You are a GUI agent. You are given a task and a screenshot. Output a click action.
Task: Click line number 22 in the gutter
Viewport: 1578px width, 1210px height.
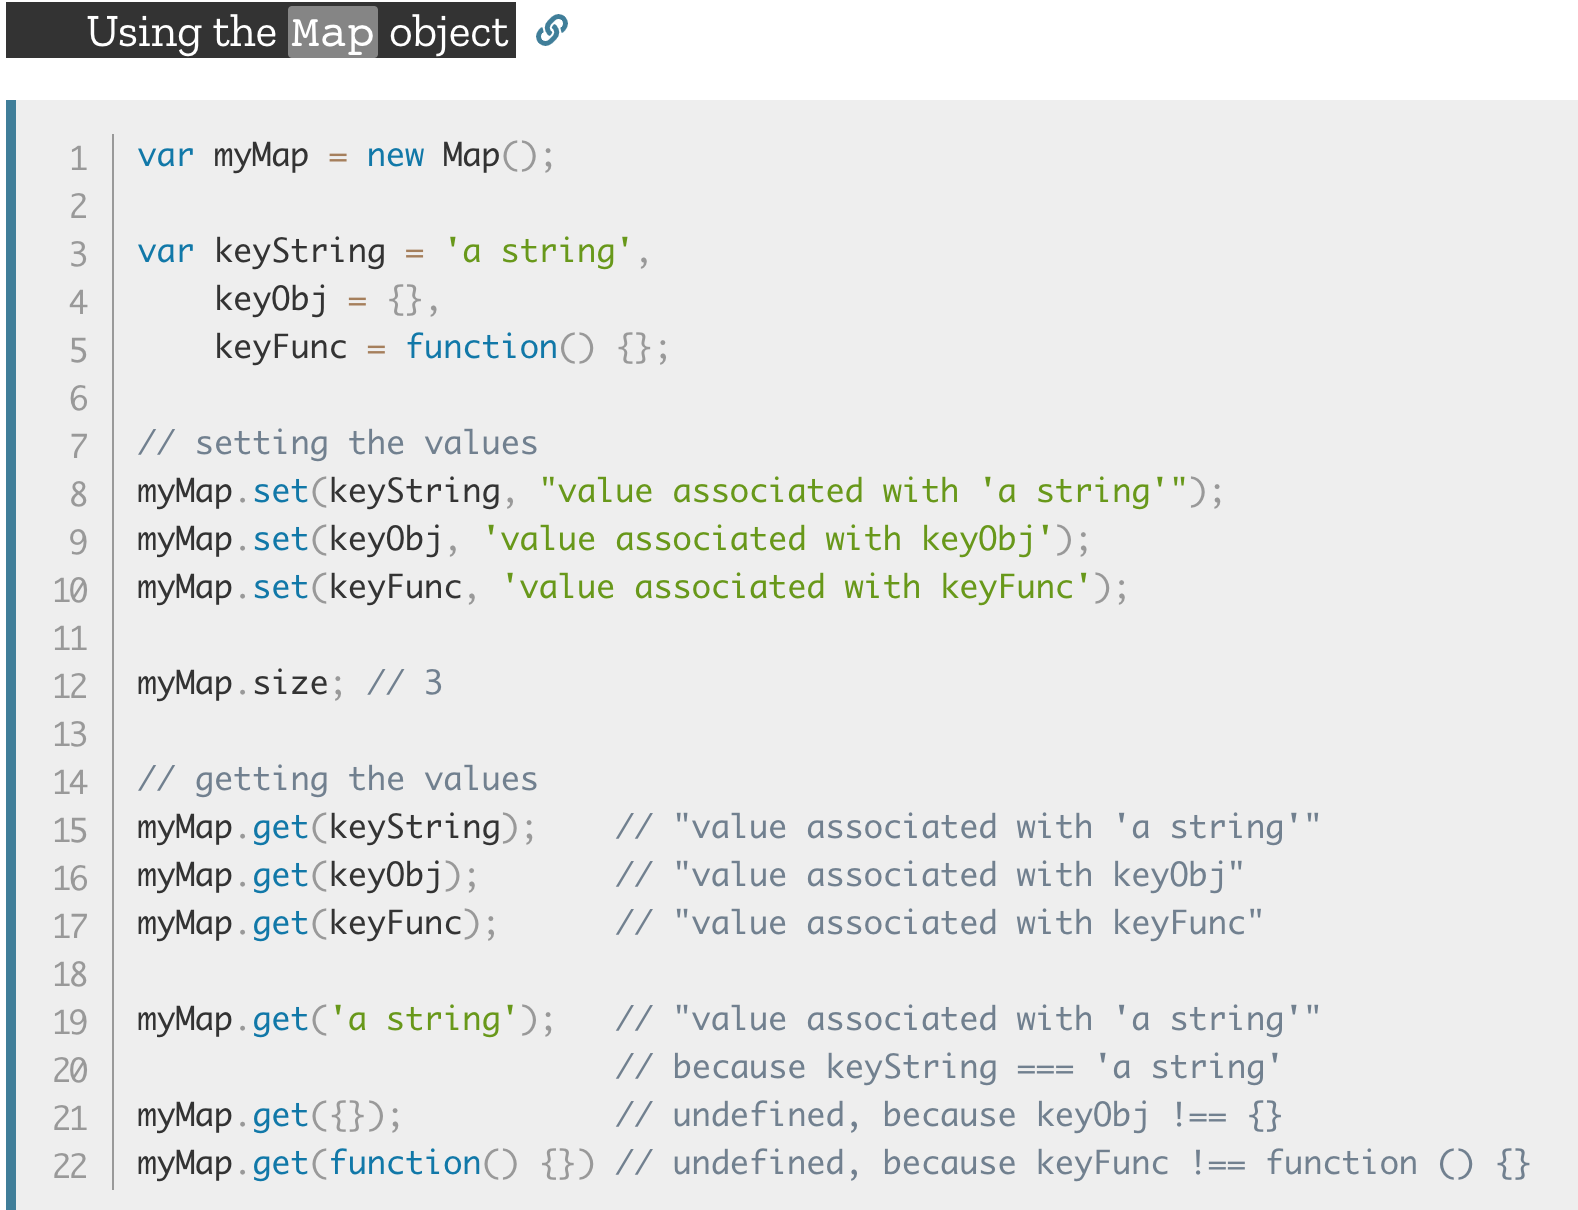(x=70, y=1166)
